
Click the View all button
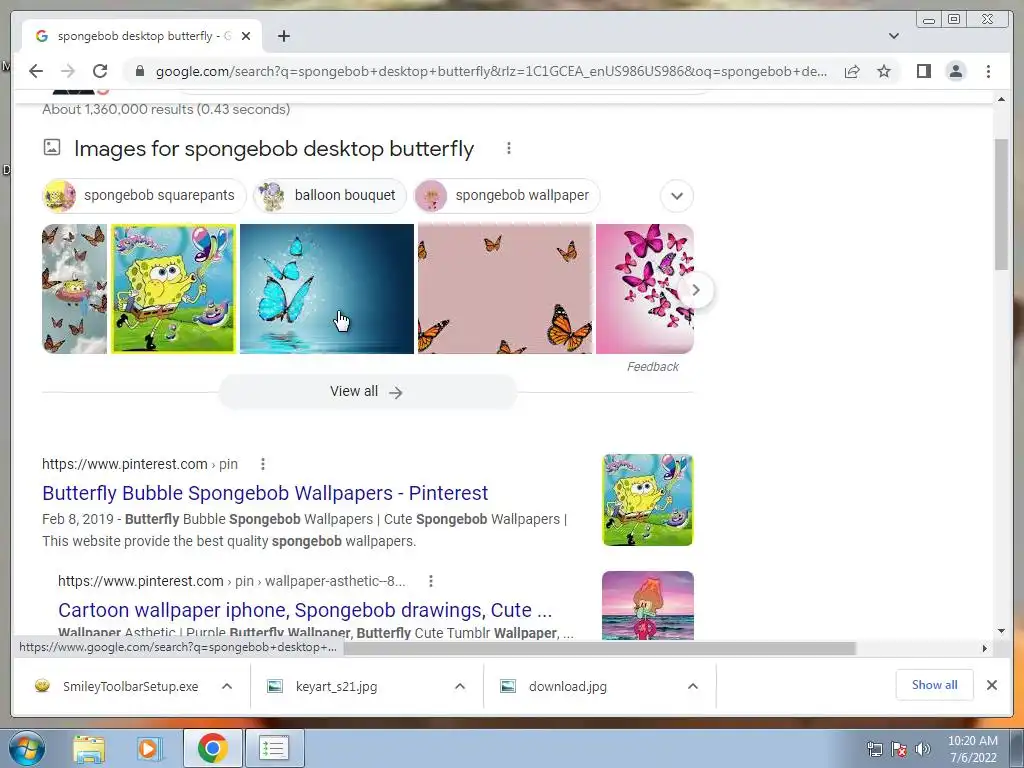[x=367, y=392]
